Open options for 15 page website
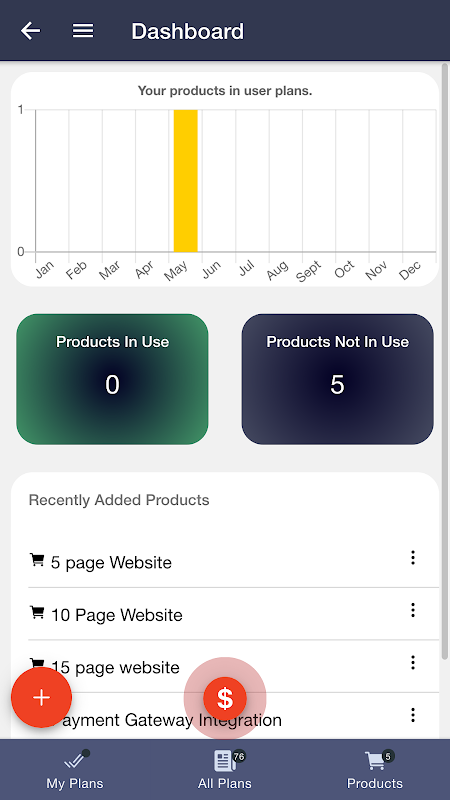This screenshot has width=450, height=800. tap(413, 662)
